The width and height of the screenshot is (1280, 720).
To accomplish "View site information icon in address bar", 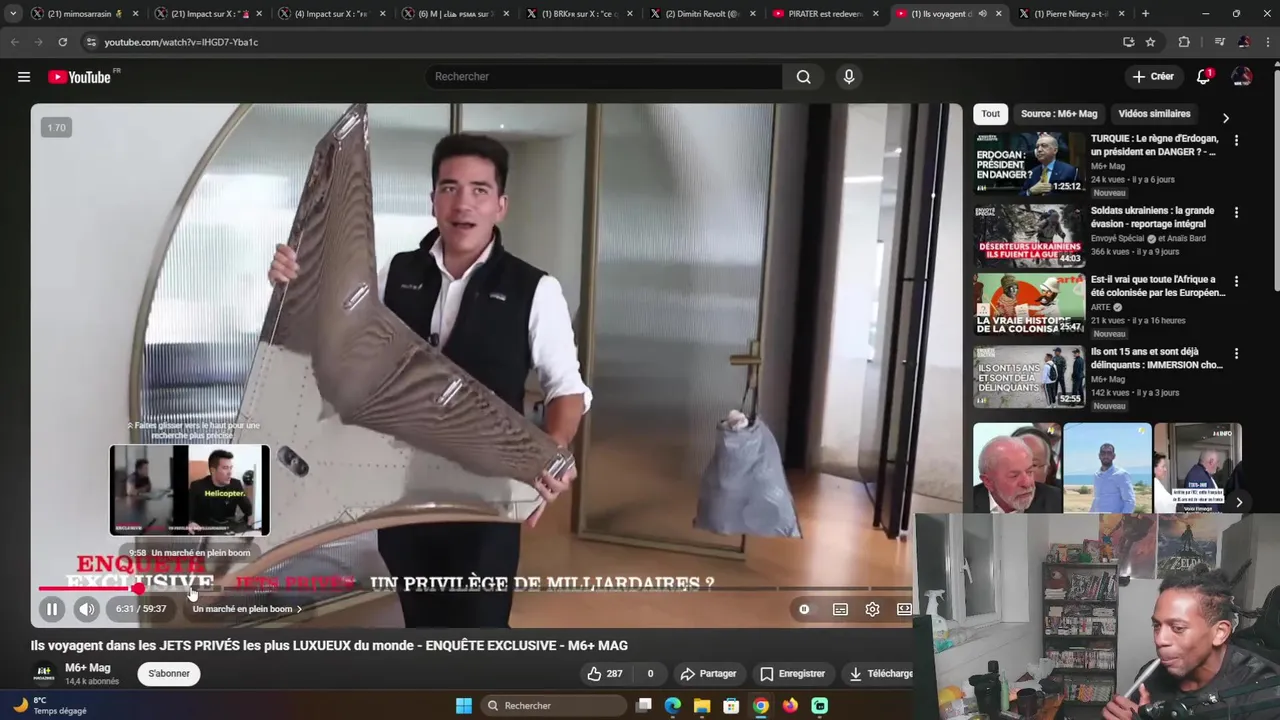I will point(91,42).
